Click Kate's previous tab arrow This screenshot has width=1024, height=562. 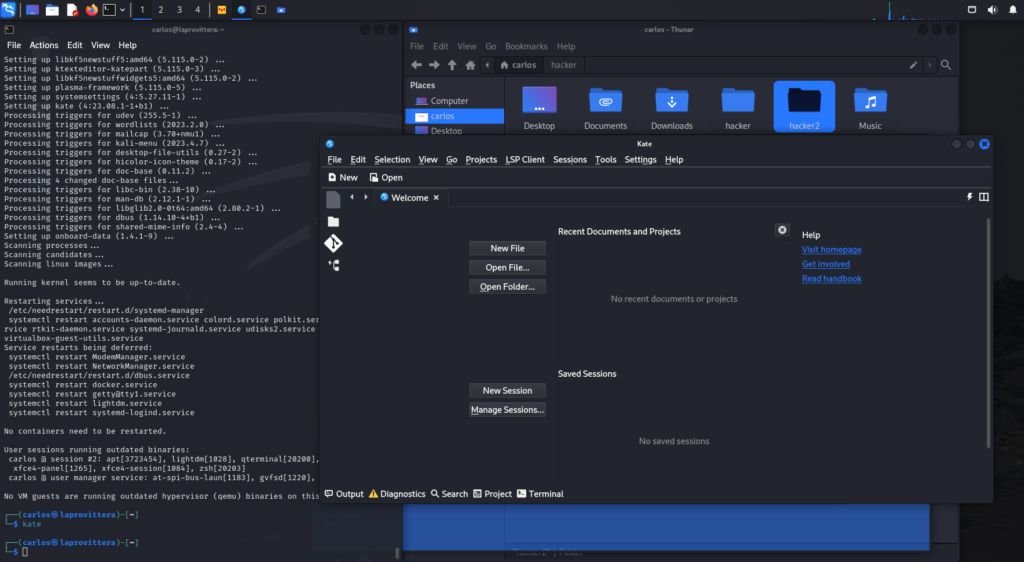click(x=352, y=197)
